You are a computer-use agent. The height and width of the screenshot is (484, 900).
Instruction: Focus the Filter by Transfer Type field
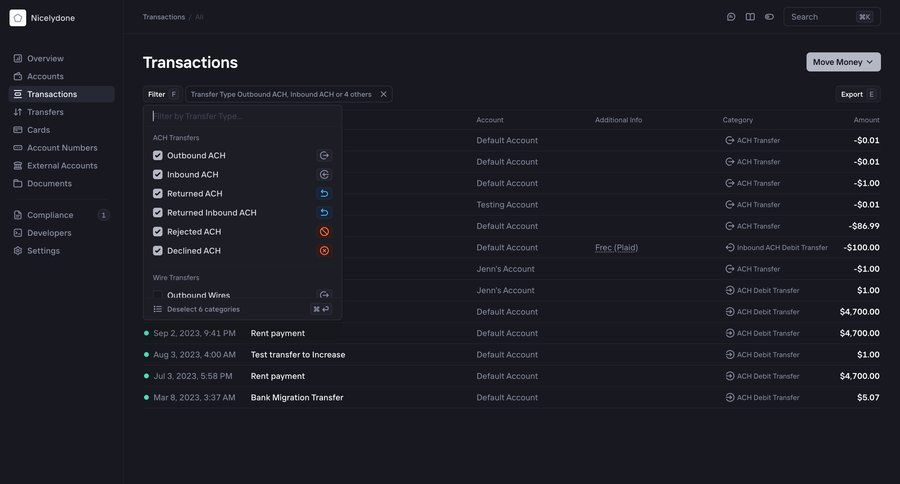(x=243, y=116)
